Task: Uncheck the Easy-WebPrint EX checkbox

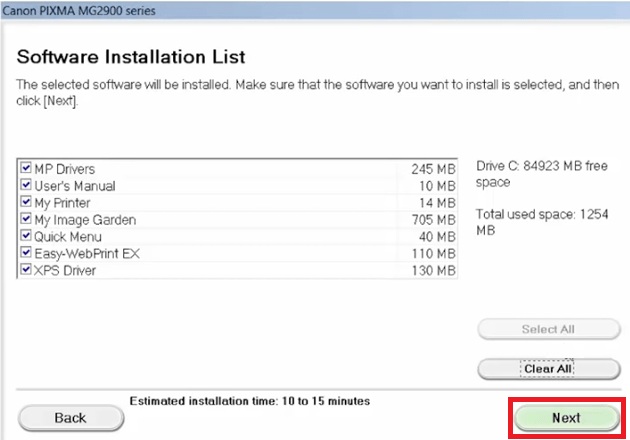Action: point(26,252)
